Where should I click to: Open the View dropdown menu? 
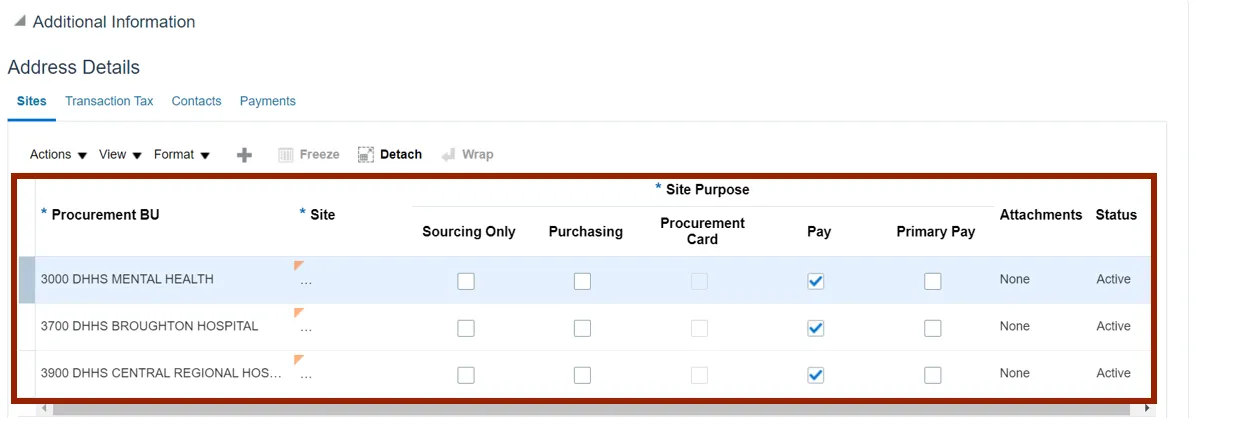click(x=120, y=155)
